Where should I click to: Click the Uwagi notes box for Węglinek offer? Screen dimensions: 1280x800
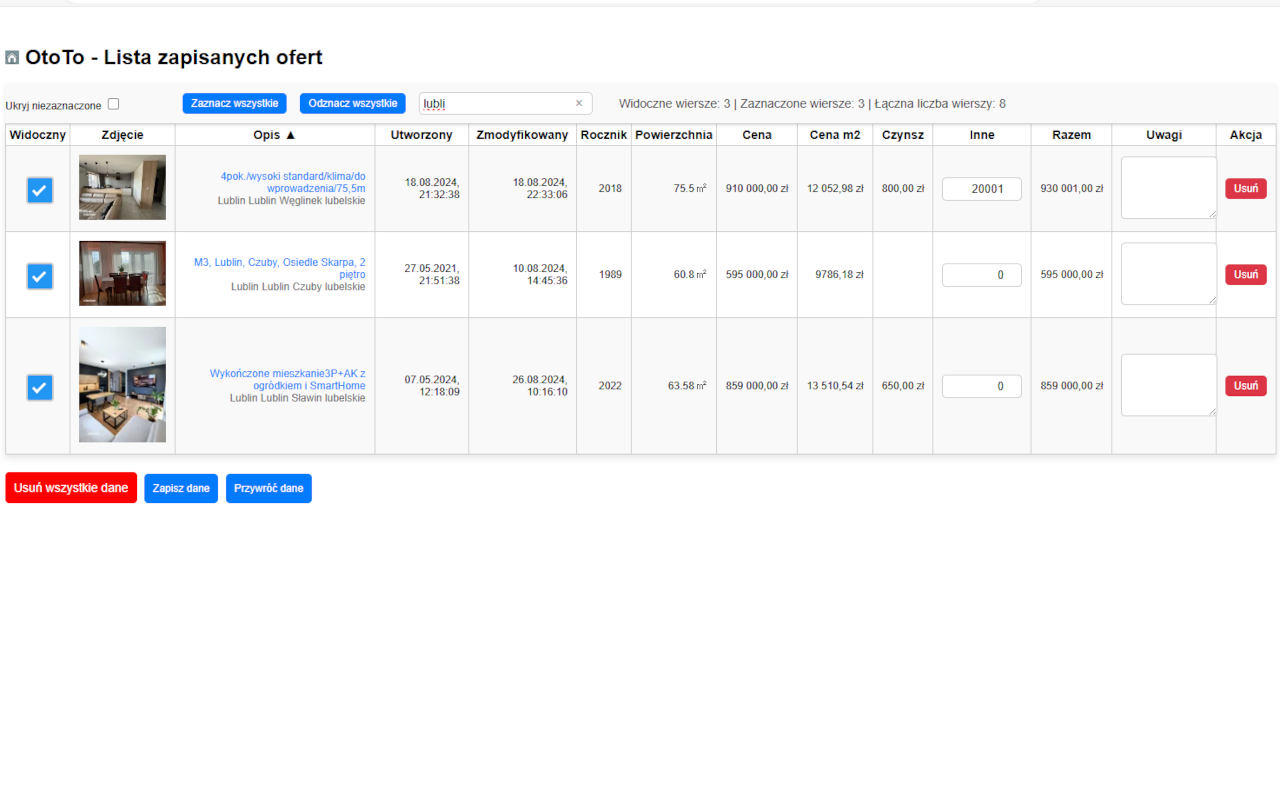click(x=1169, y=187)
